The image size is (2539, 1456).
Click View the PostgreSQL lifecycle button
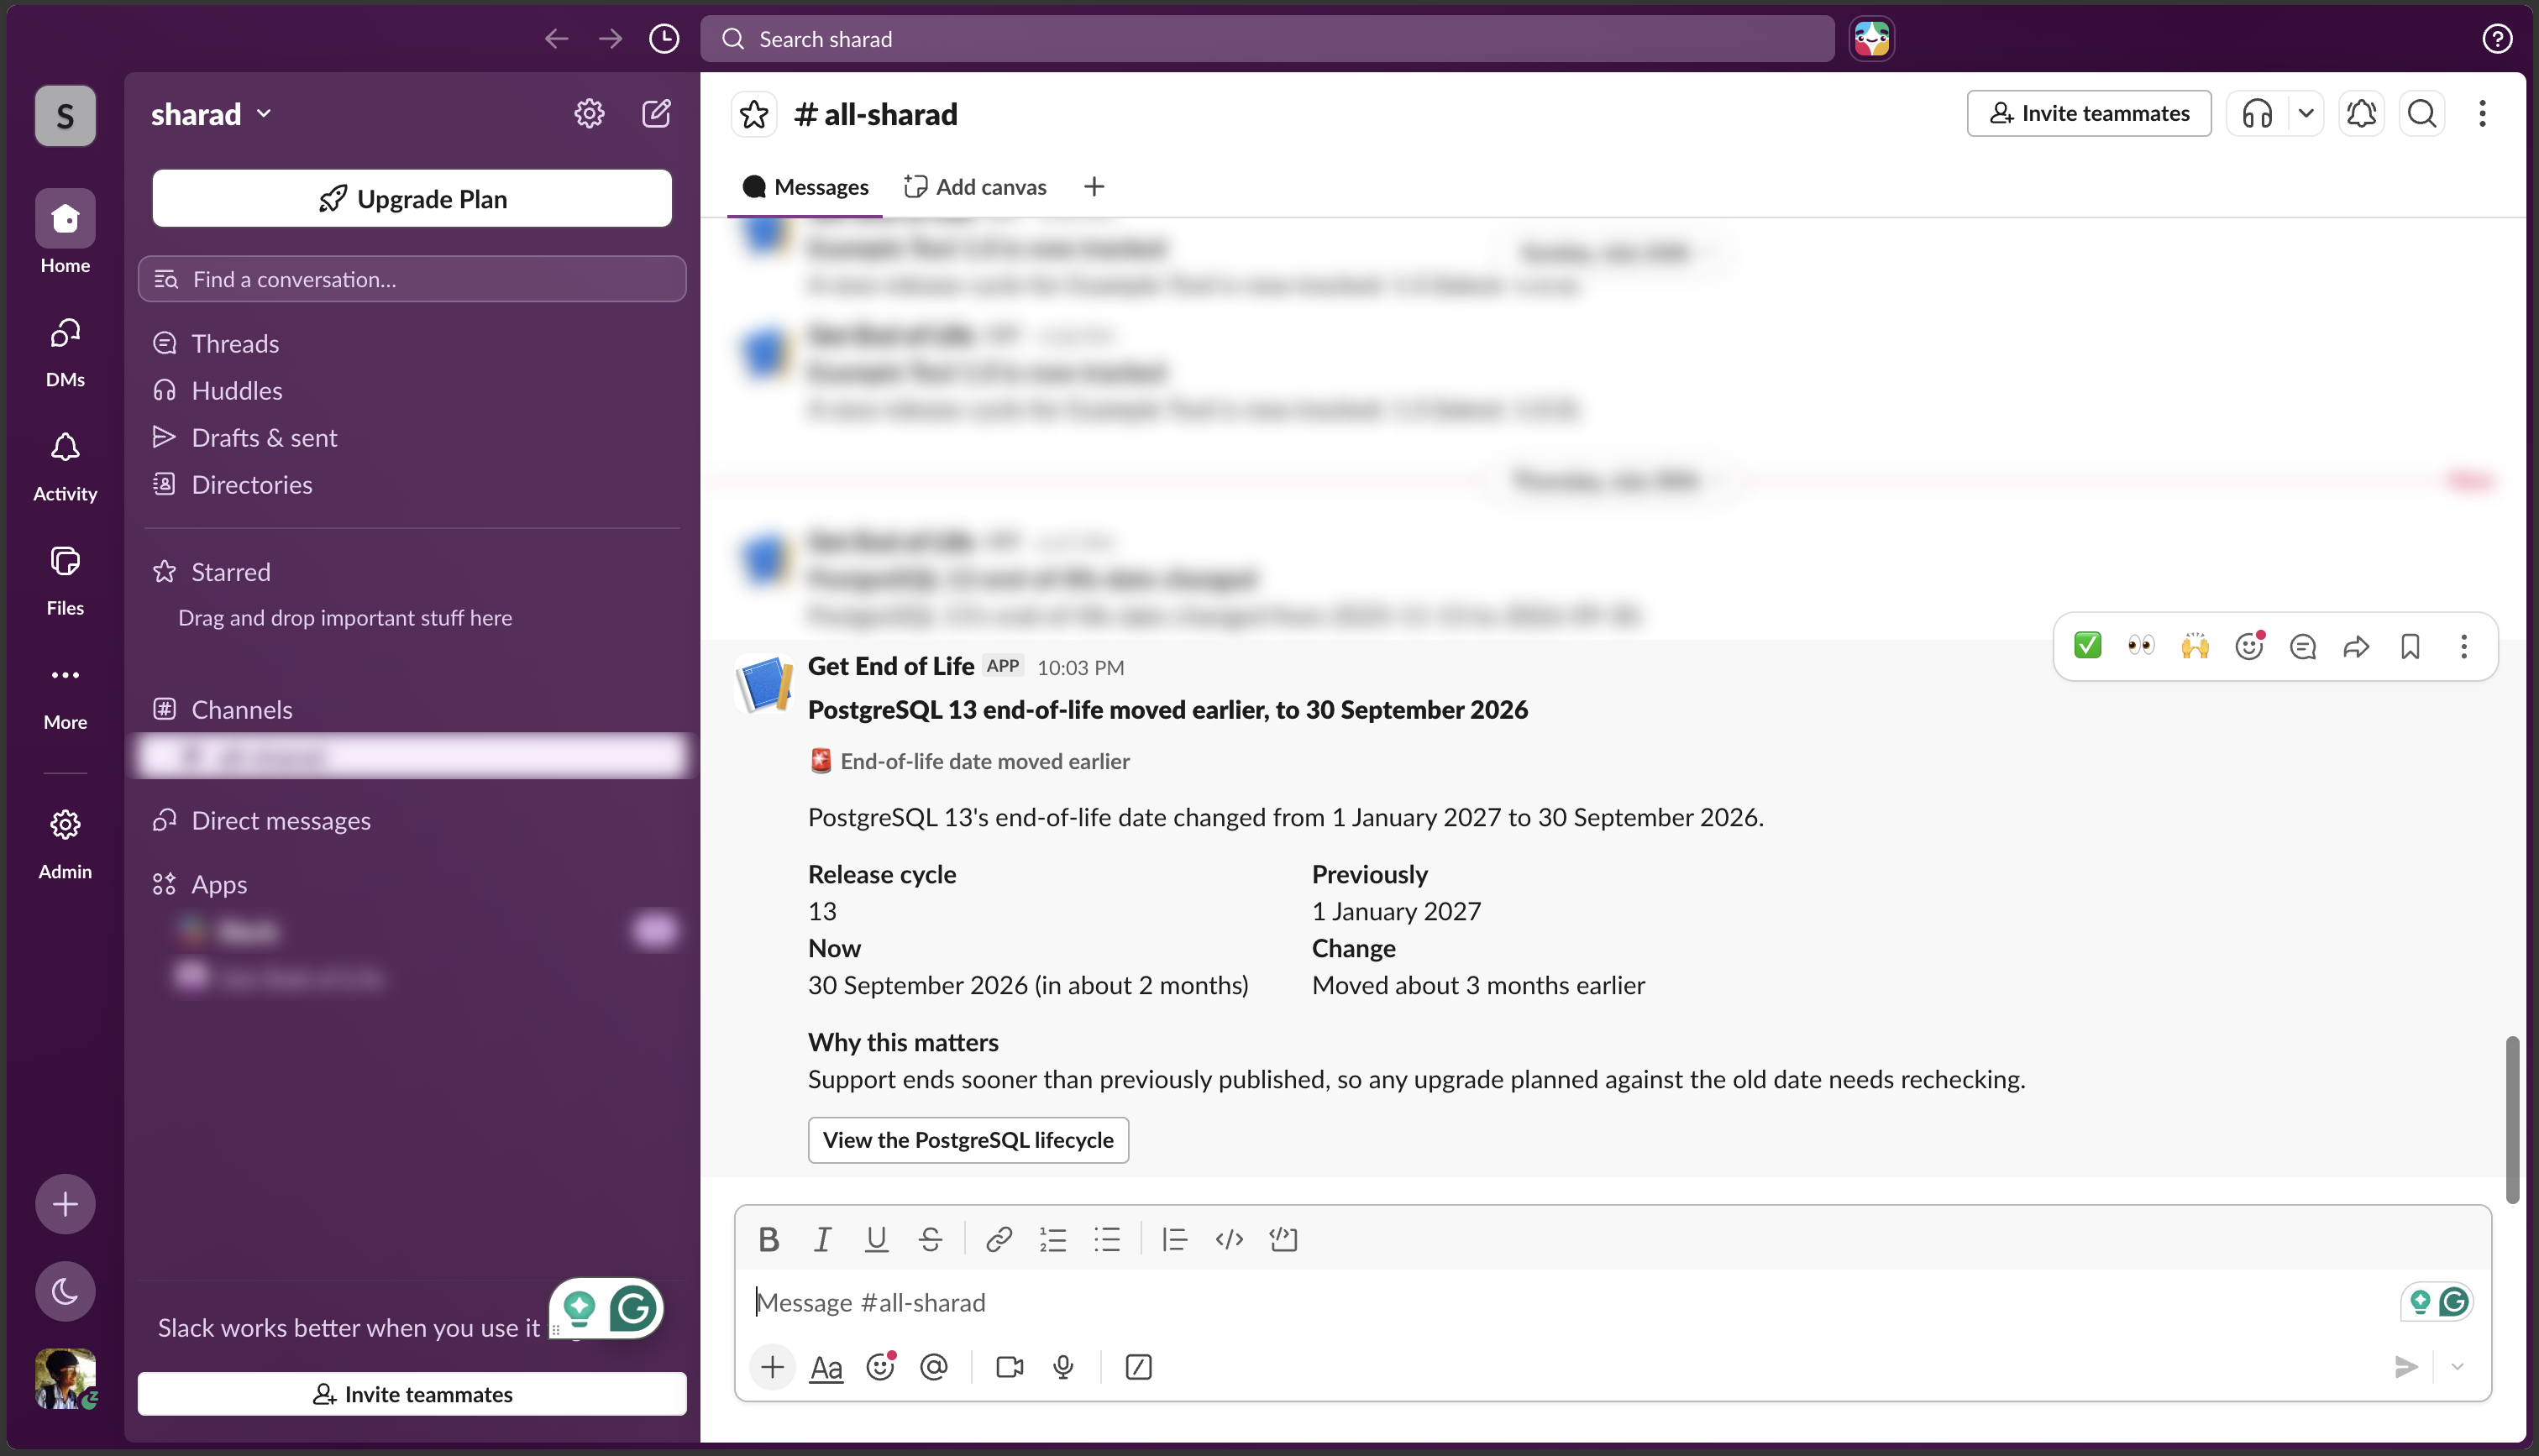[968, 1140]
